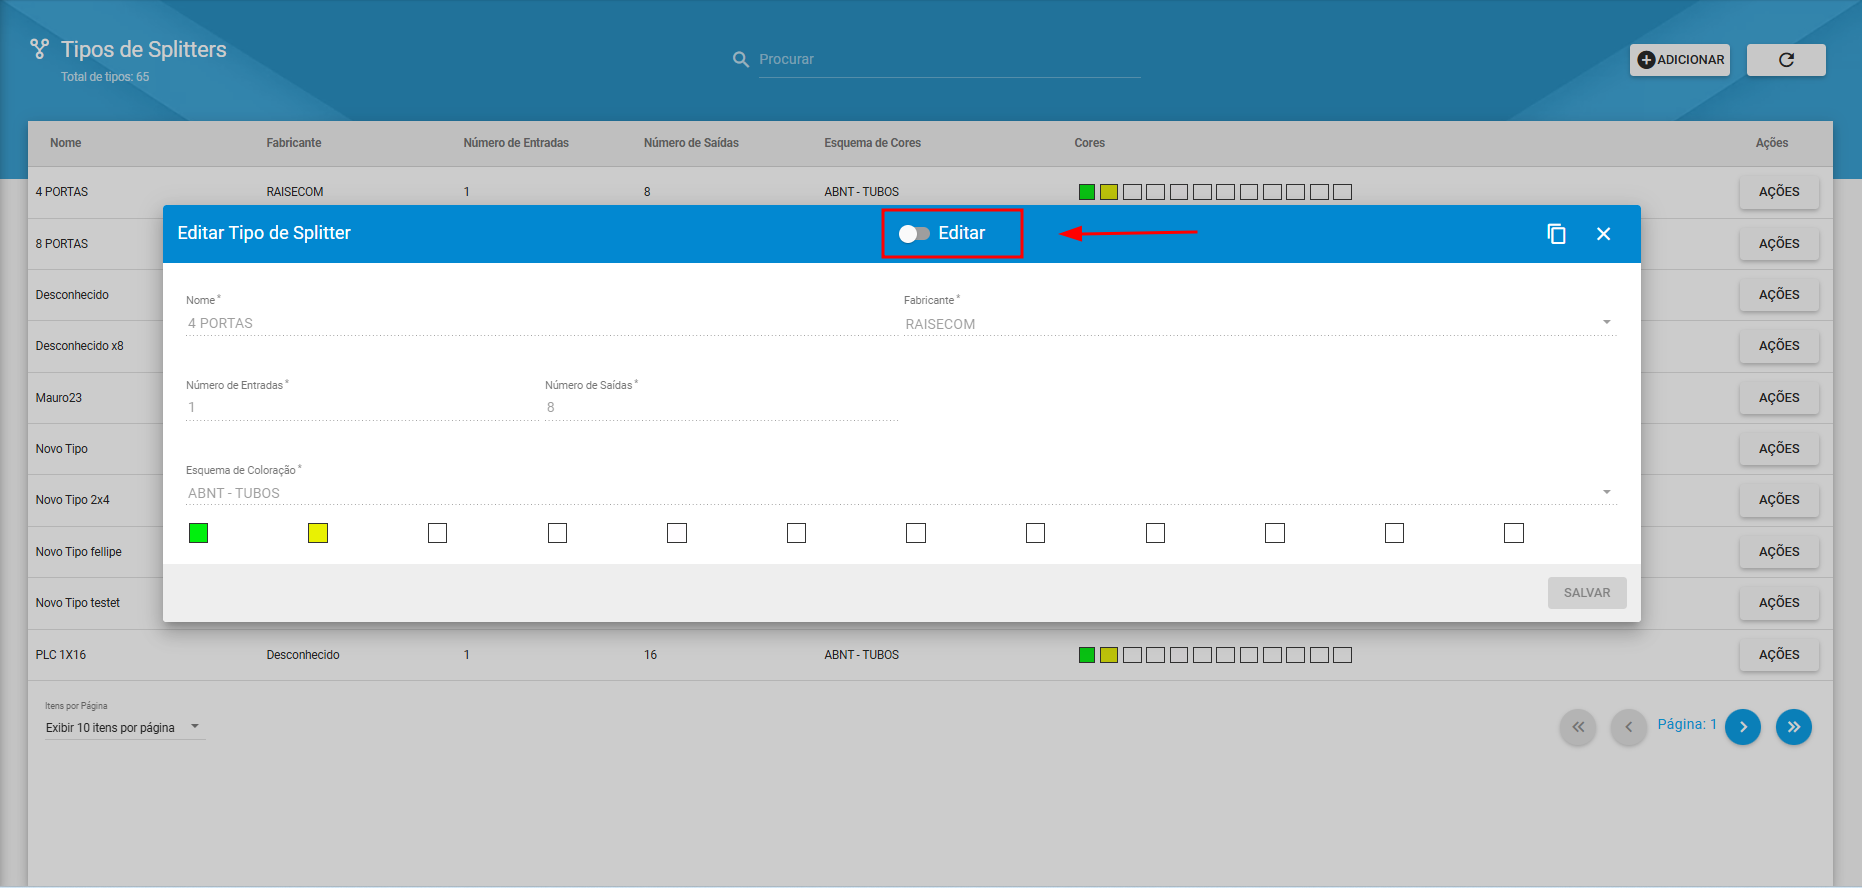Image resolution: width=1862 pixels, height=888 pixels.
Task: Click the Desconhecido x8 row name
Action: [79, 346]
